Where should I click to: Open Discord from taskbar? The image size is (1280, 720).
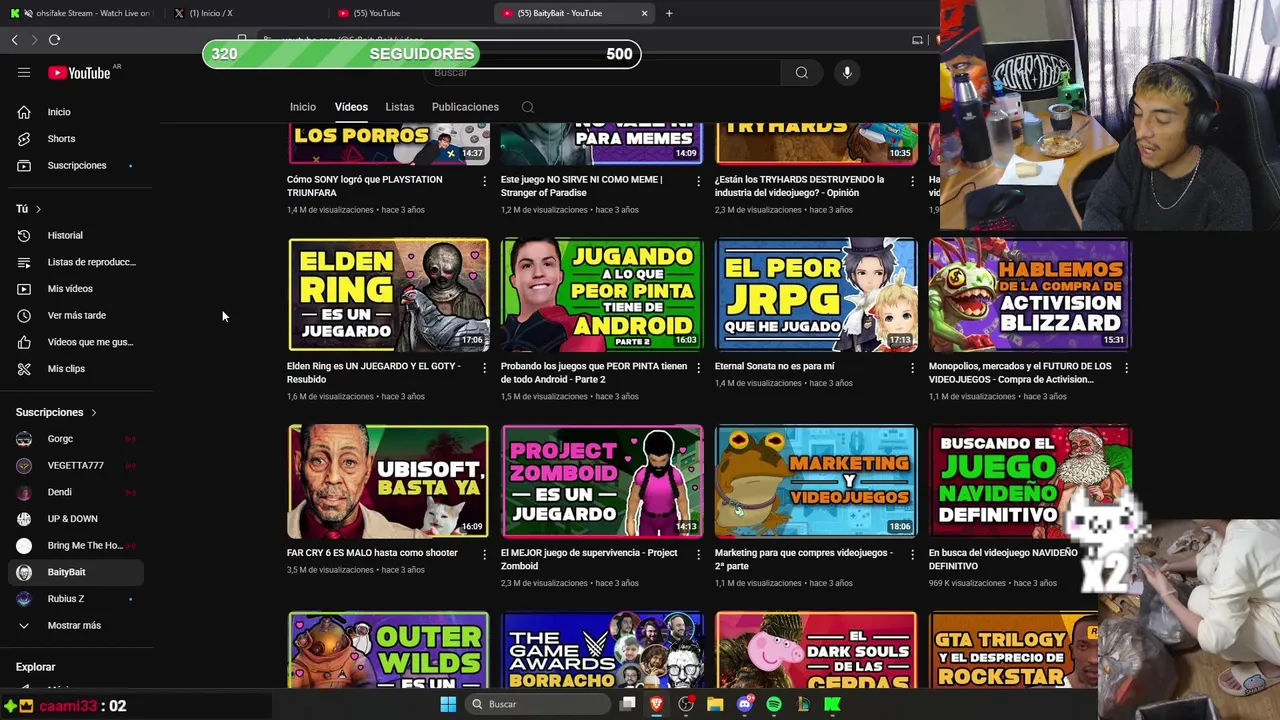pyautogui.click(x=744, y=704)
